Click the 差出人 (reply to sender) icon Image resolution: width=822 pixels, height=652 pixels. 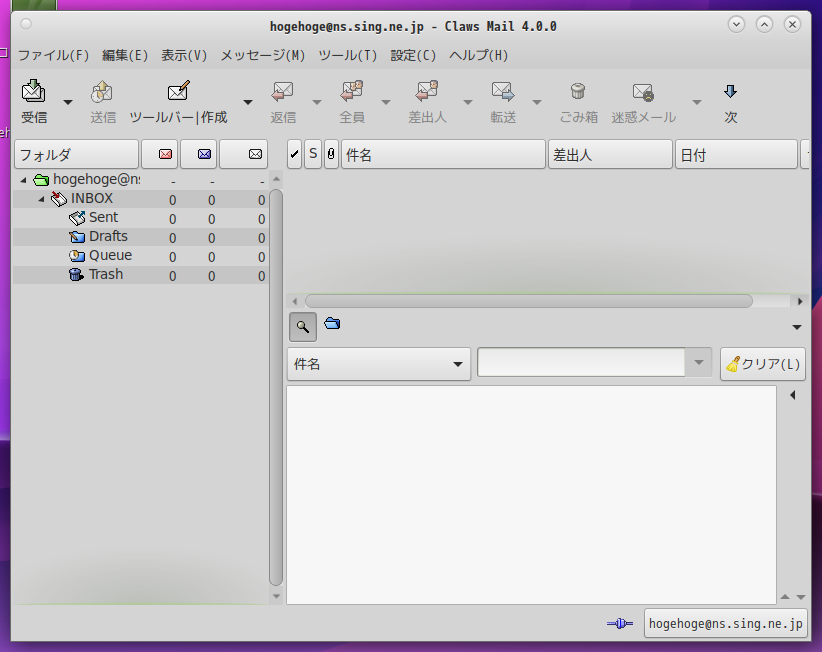427,91
